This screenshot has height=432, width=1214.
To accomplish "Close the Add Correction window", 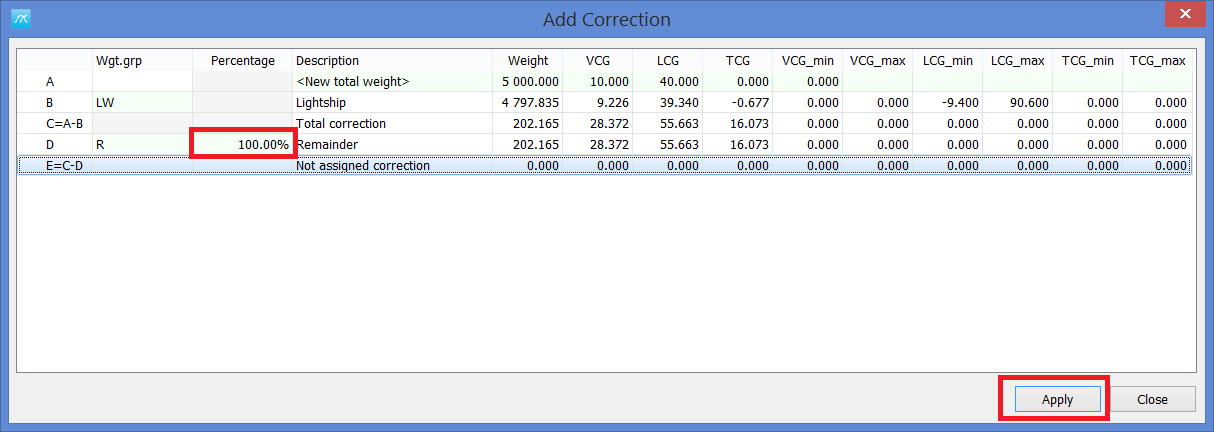I will [1184, 14].
